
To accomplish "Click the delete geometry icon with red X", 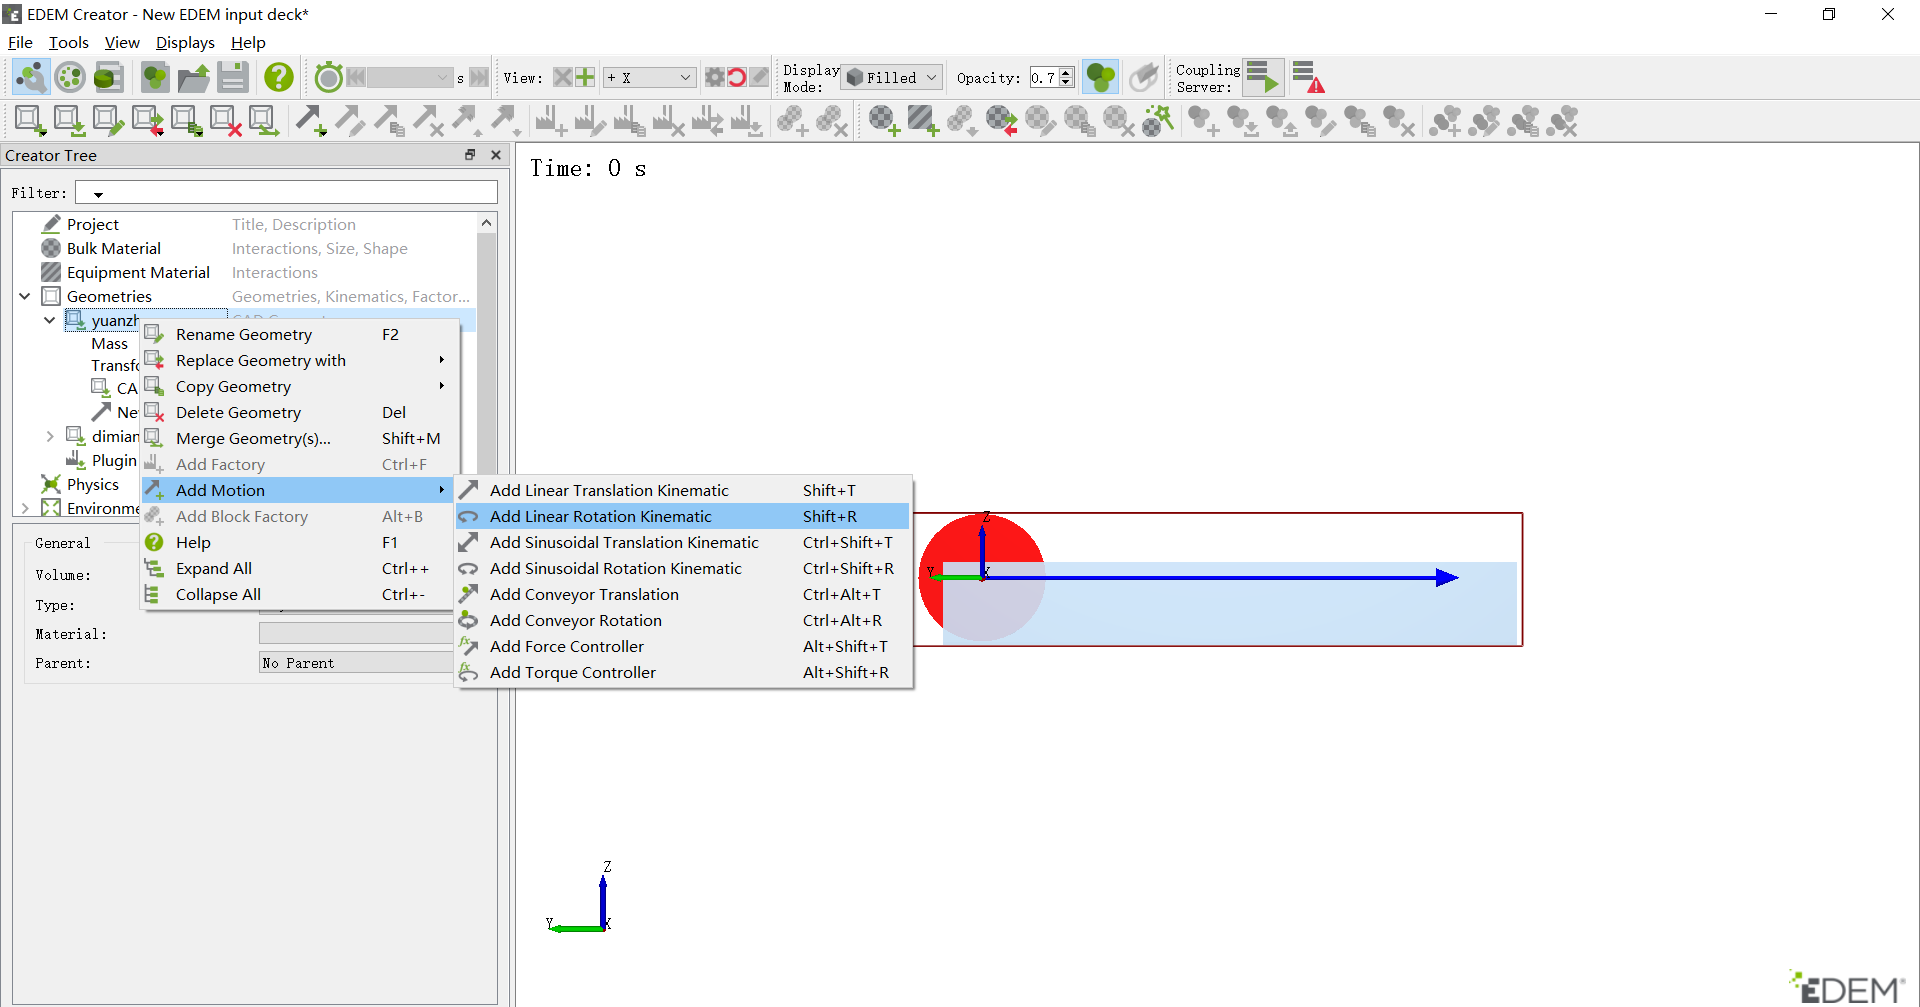I will pos(225,121).
